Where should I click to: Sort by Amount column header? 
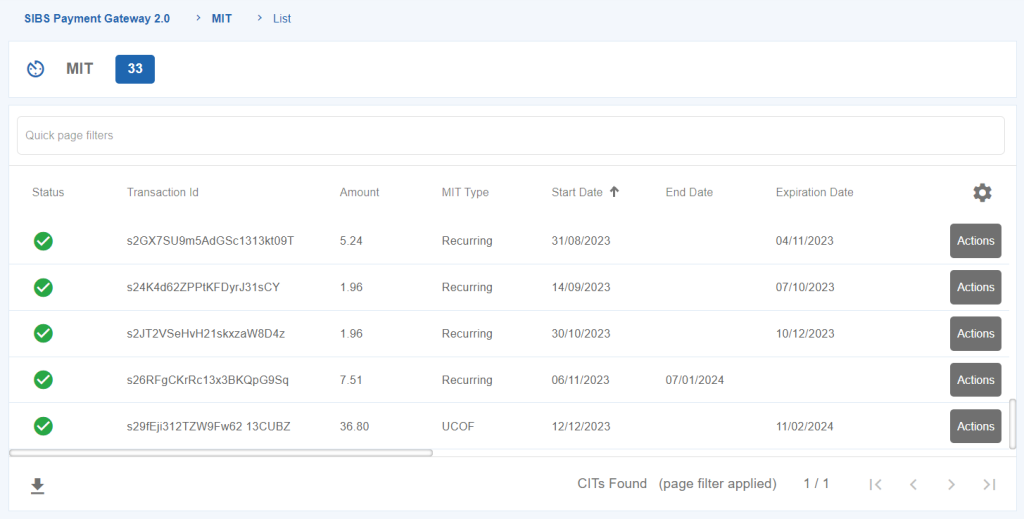359,192
